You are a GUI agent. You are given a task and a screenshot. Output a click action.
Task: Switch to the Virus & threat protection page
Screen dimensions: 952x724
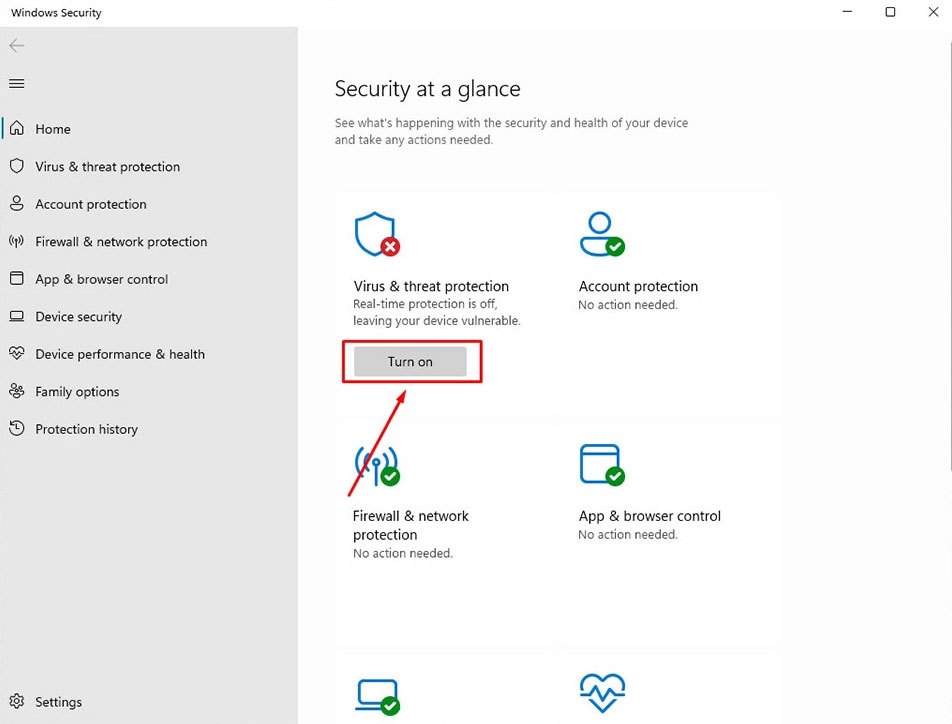(x=107, y=166)
